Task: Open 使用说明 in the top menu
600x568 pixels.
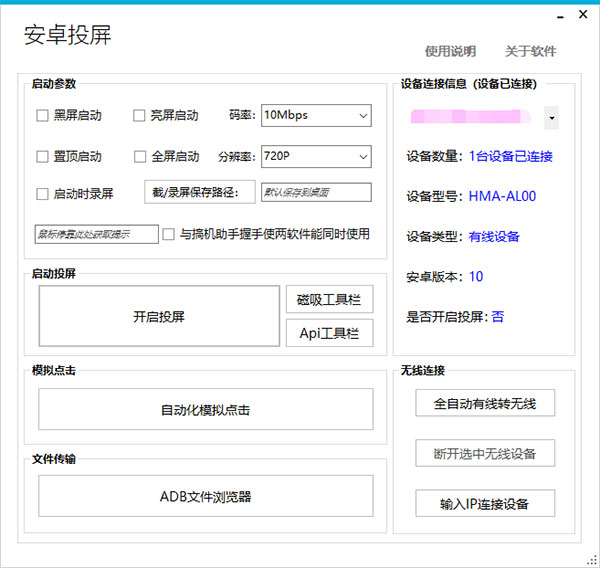Action: click(x=450, y=51)
